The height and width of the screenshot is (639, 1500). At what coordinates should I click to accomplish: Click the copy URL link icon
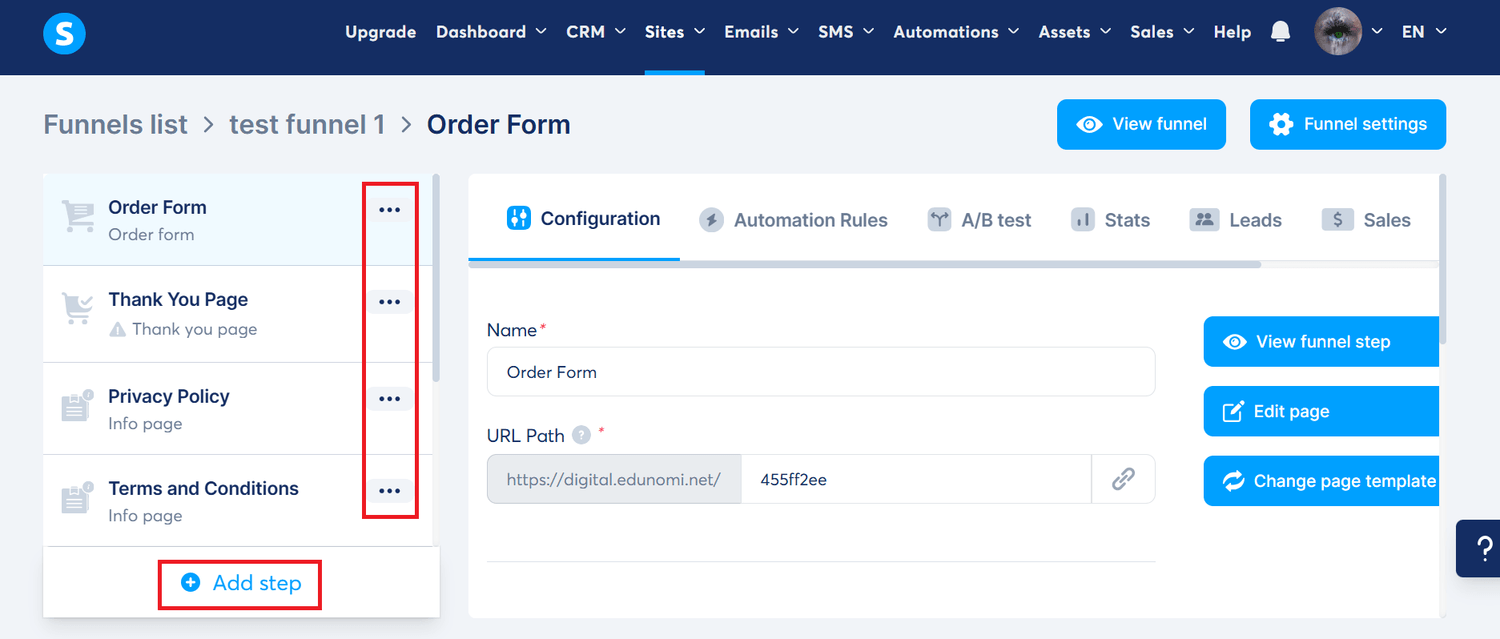1123,479
